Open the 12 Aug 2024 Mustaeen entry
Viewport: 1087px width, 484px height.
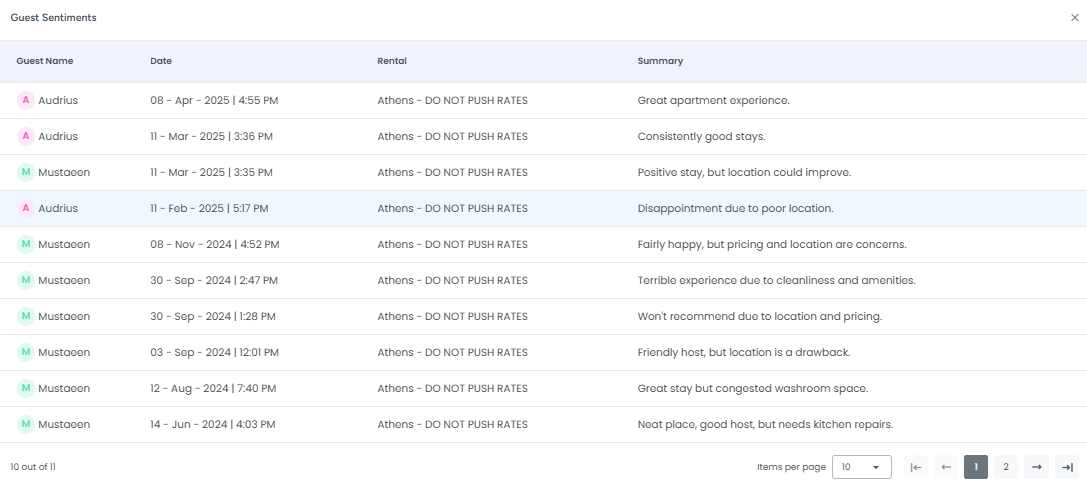[x=215, y=388]
